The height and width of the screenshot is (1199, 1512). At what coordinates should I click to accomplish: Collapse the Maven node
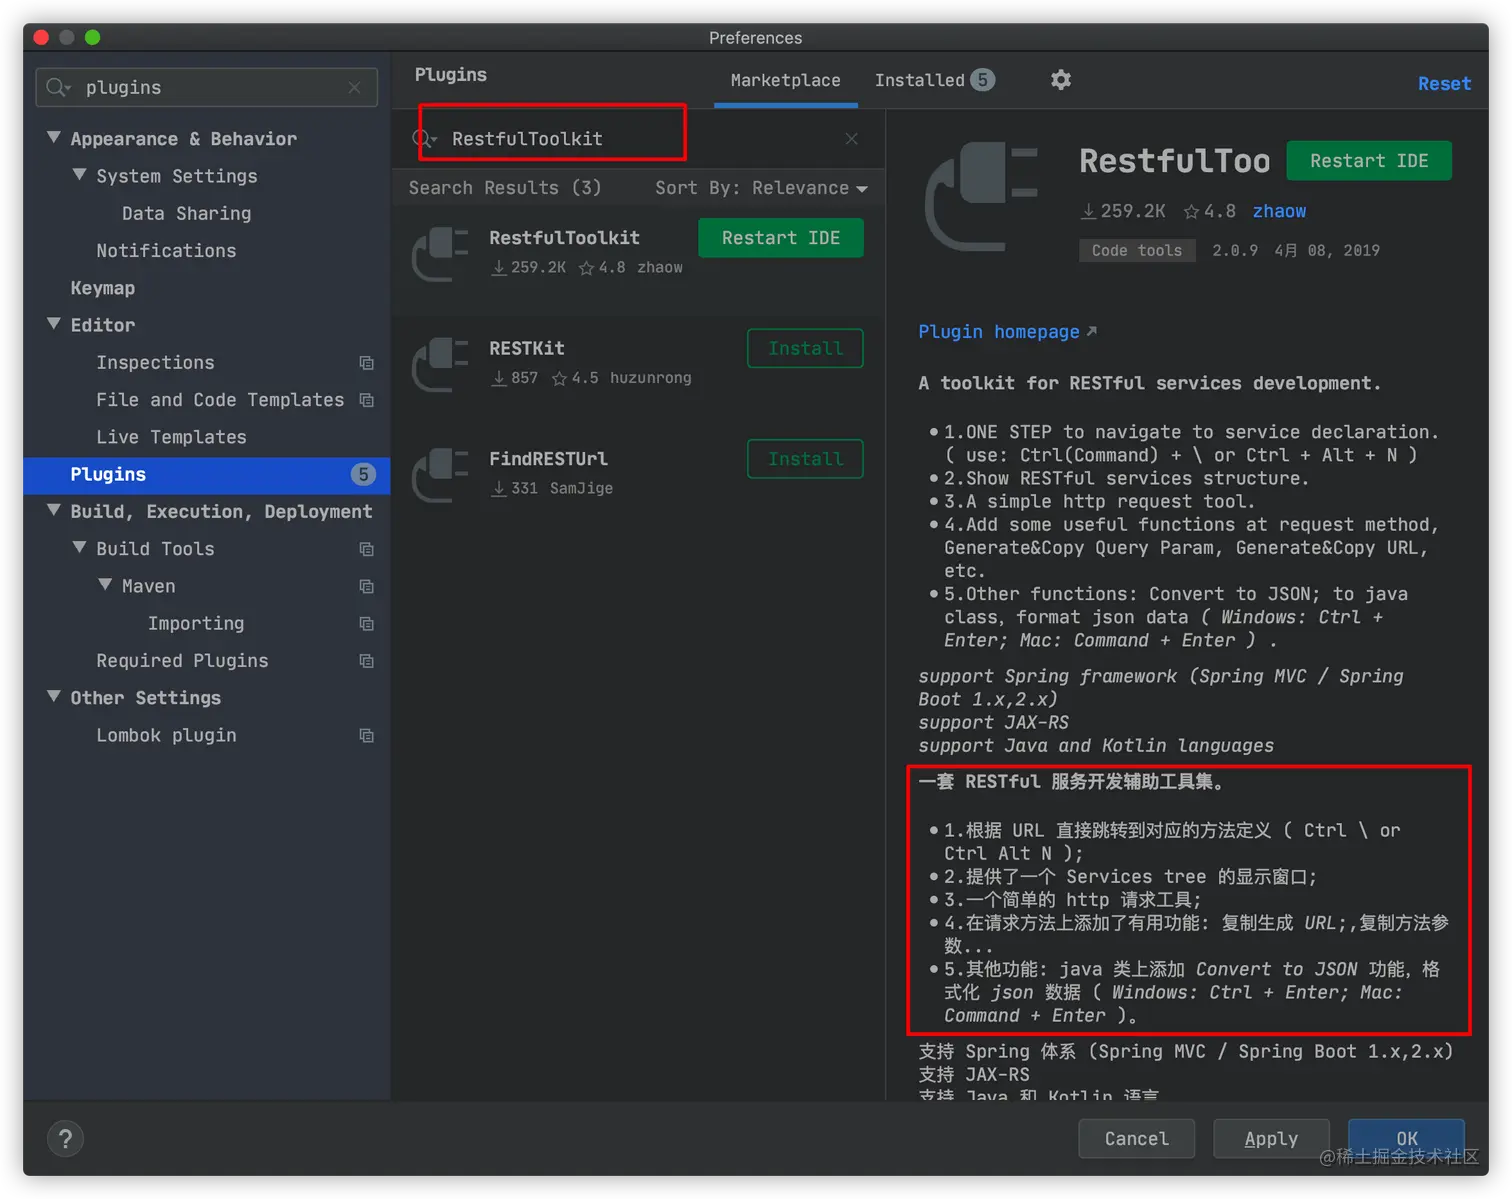105,584
